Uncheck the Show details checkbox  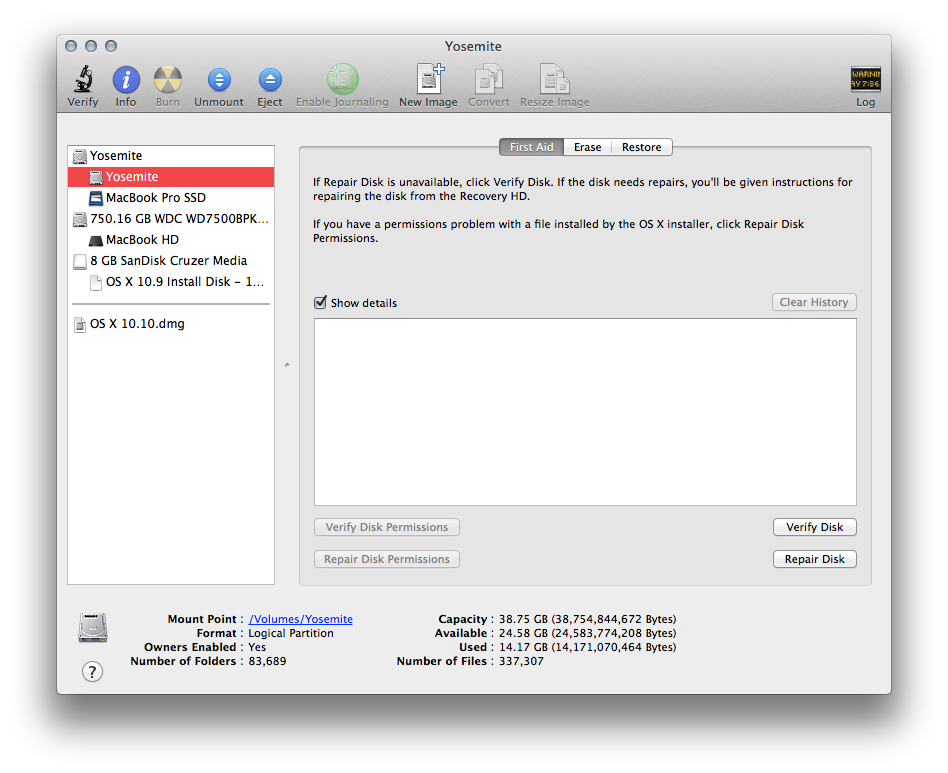pos(320,302)
